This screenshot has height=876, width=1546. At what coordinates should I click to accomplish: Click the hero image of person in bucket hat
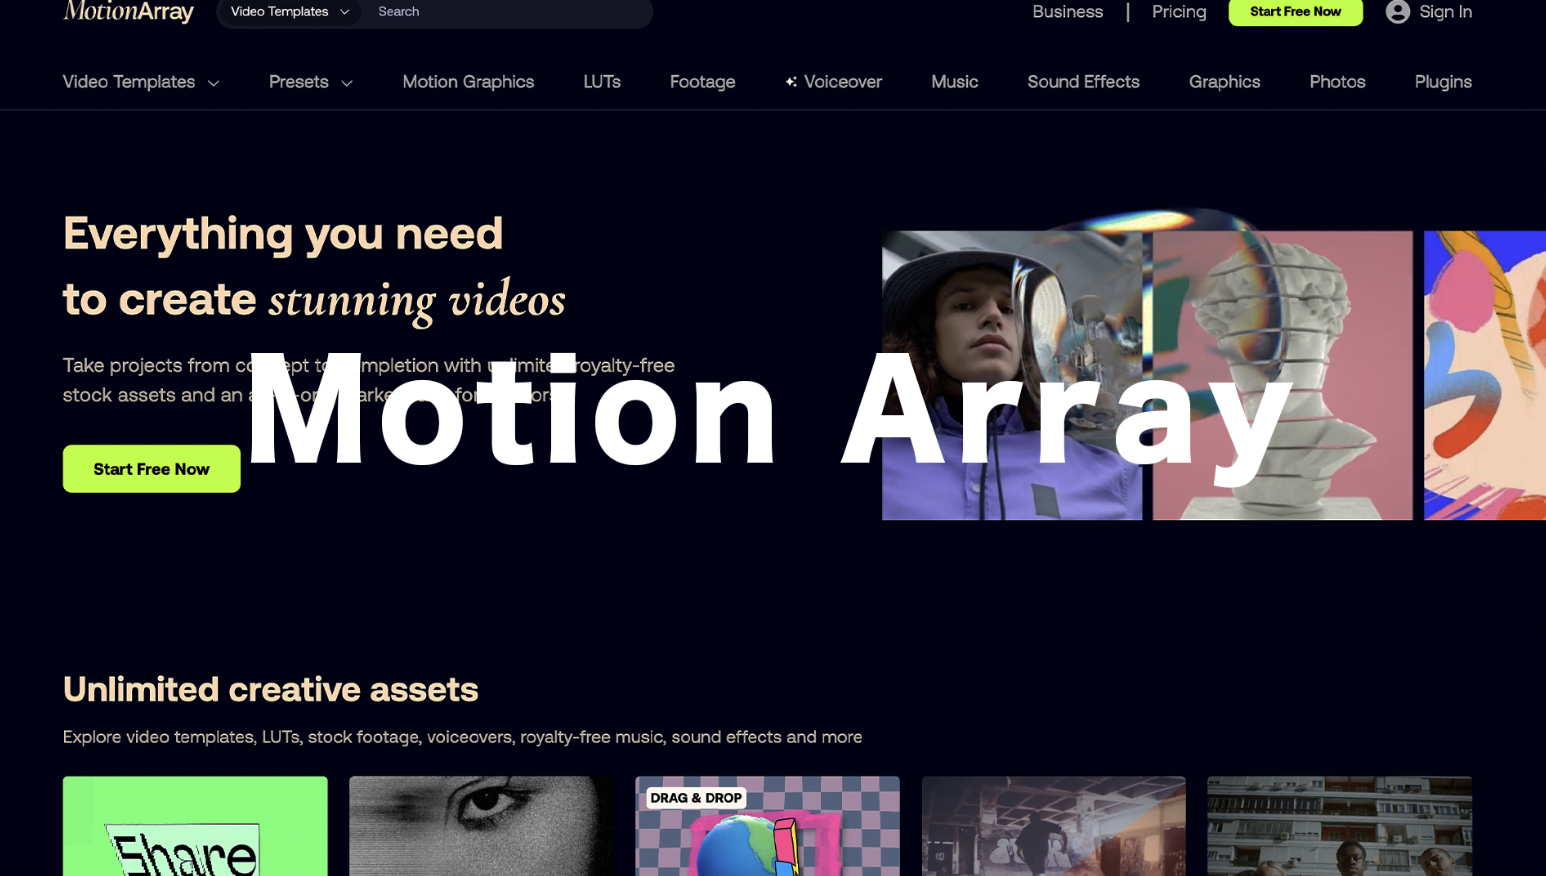pyautogui.click(x=1012, y=375)
